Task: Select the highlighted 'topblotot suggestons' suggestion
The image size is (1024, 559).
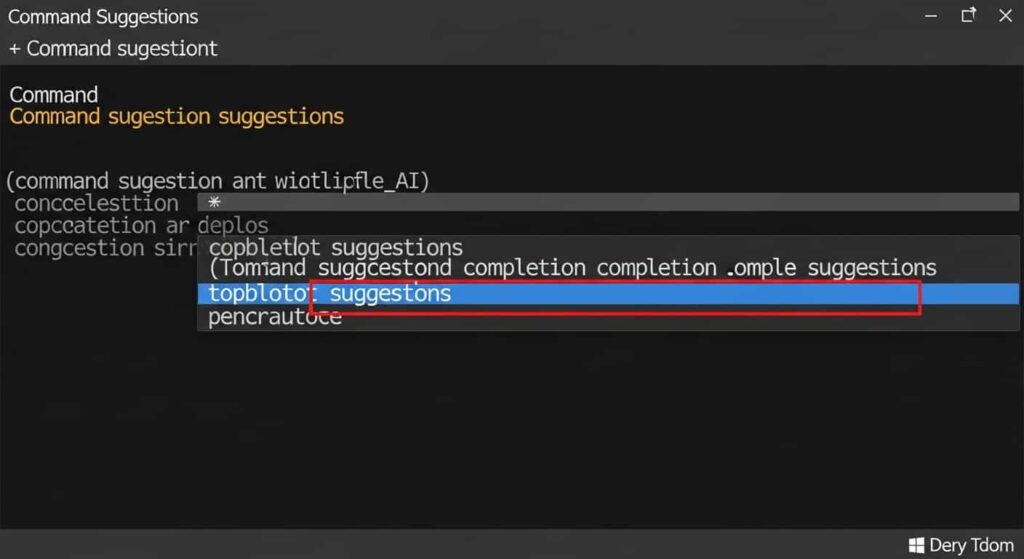Action: 608,294
